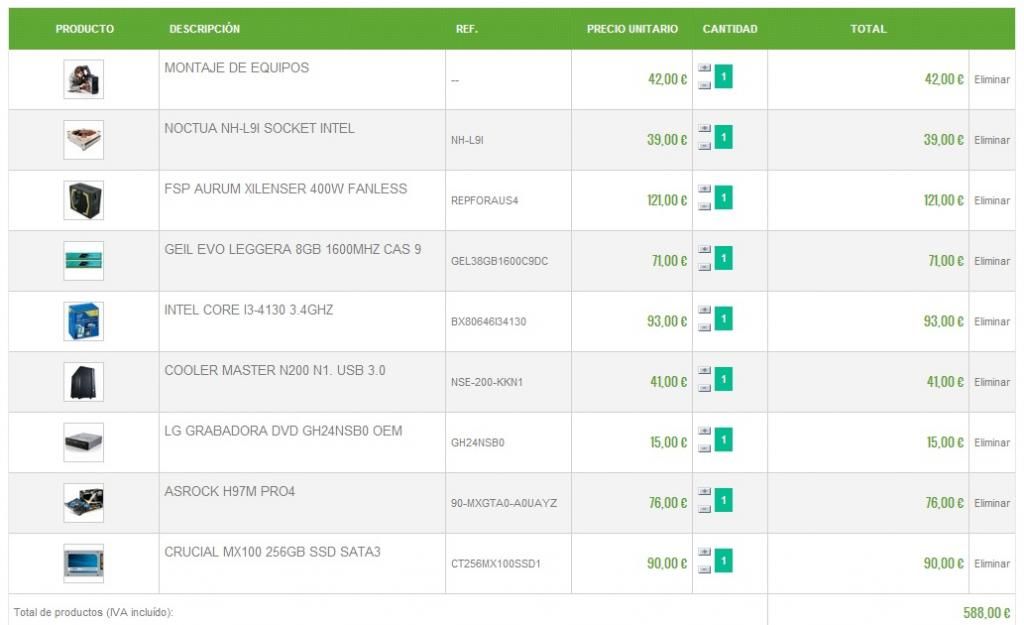Viewport: 1024px width, 625px height.
Task: Increase quantity of NOCTUA NH-L9I cooler
Action: pos(704,129)
